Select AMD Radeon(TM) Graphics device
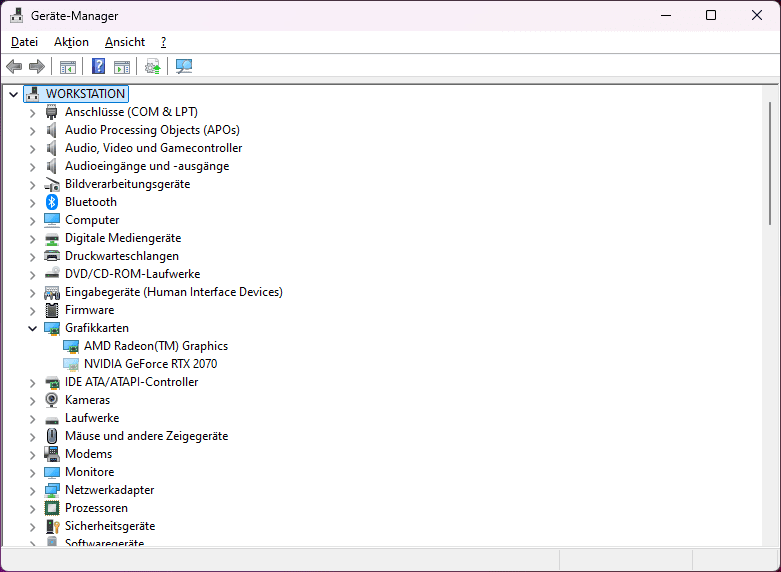781x572 pixels. coord(156,346)
